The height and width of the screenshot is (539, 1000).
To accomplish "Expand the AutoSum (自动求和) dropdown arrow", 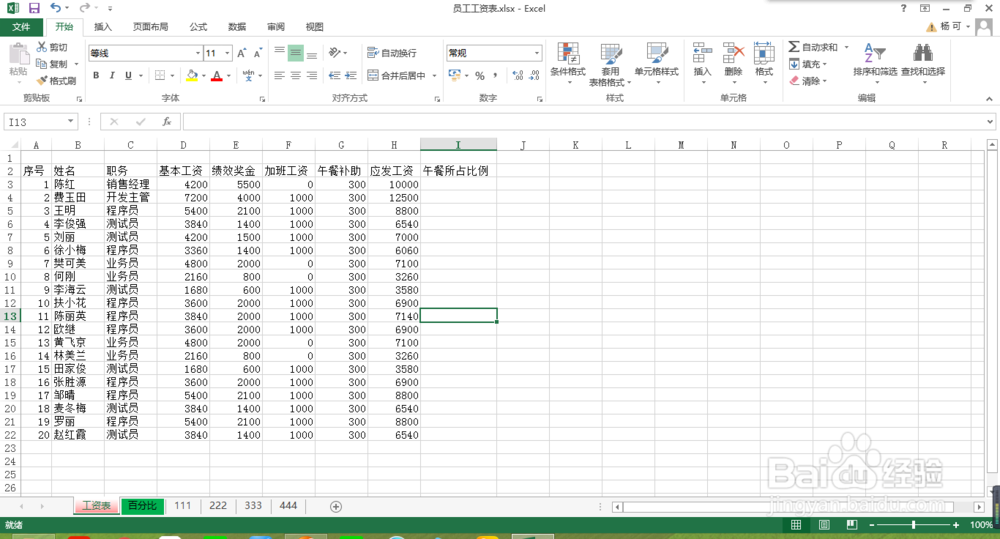I will 847,47.
